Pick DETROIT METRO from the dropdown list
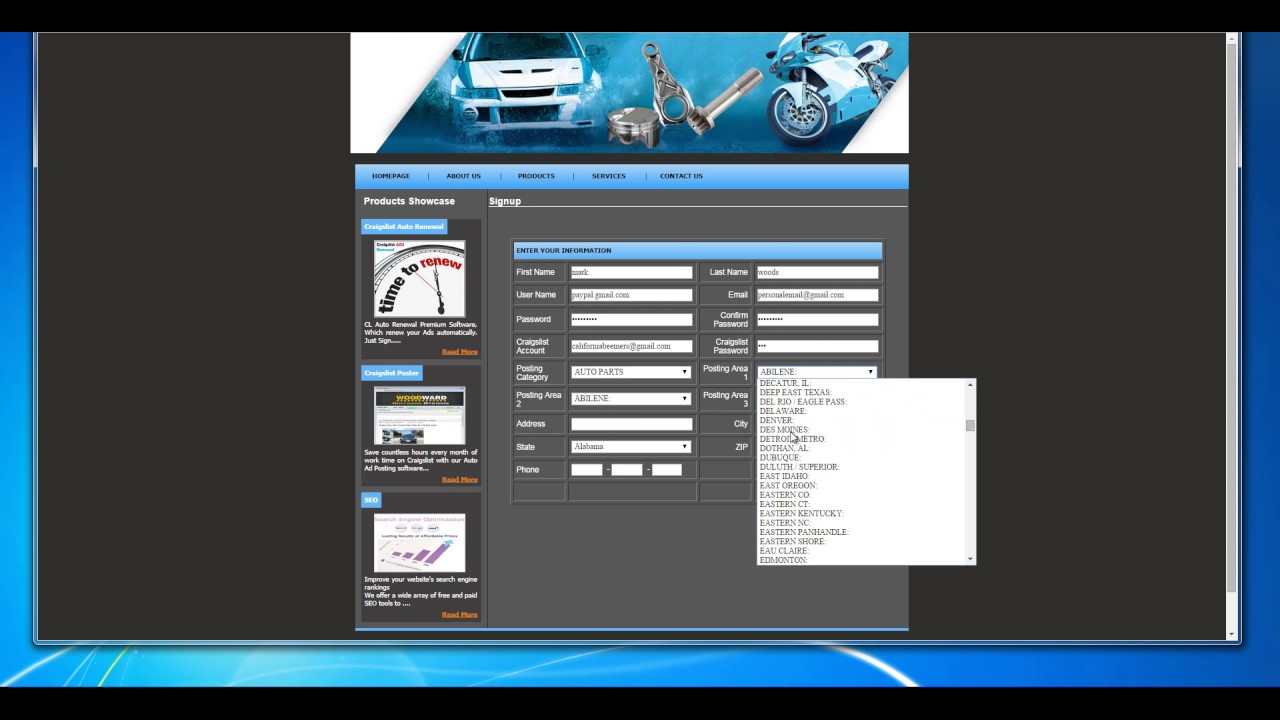 [862, 439]
